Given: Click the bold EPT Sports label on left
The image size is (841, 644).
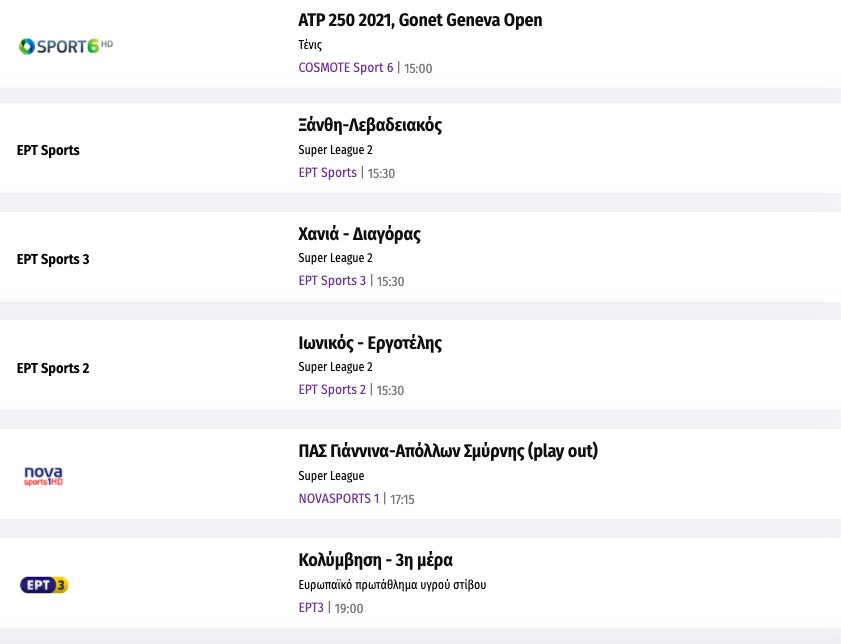Looking at the screenshot, I should 48,151.
